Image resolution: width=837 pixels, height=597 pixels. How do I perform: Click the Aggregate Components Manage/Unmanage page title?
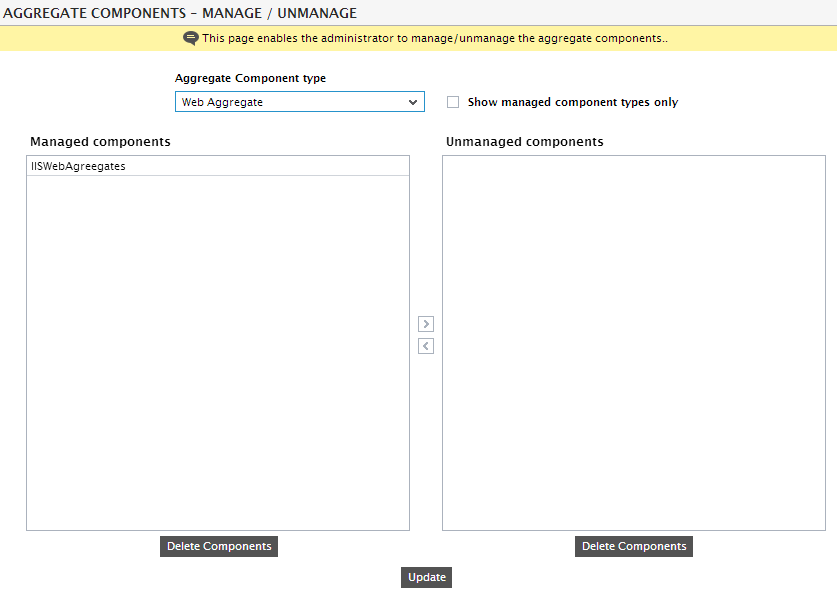[180, 13]
